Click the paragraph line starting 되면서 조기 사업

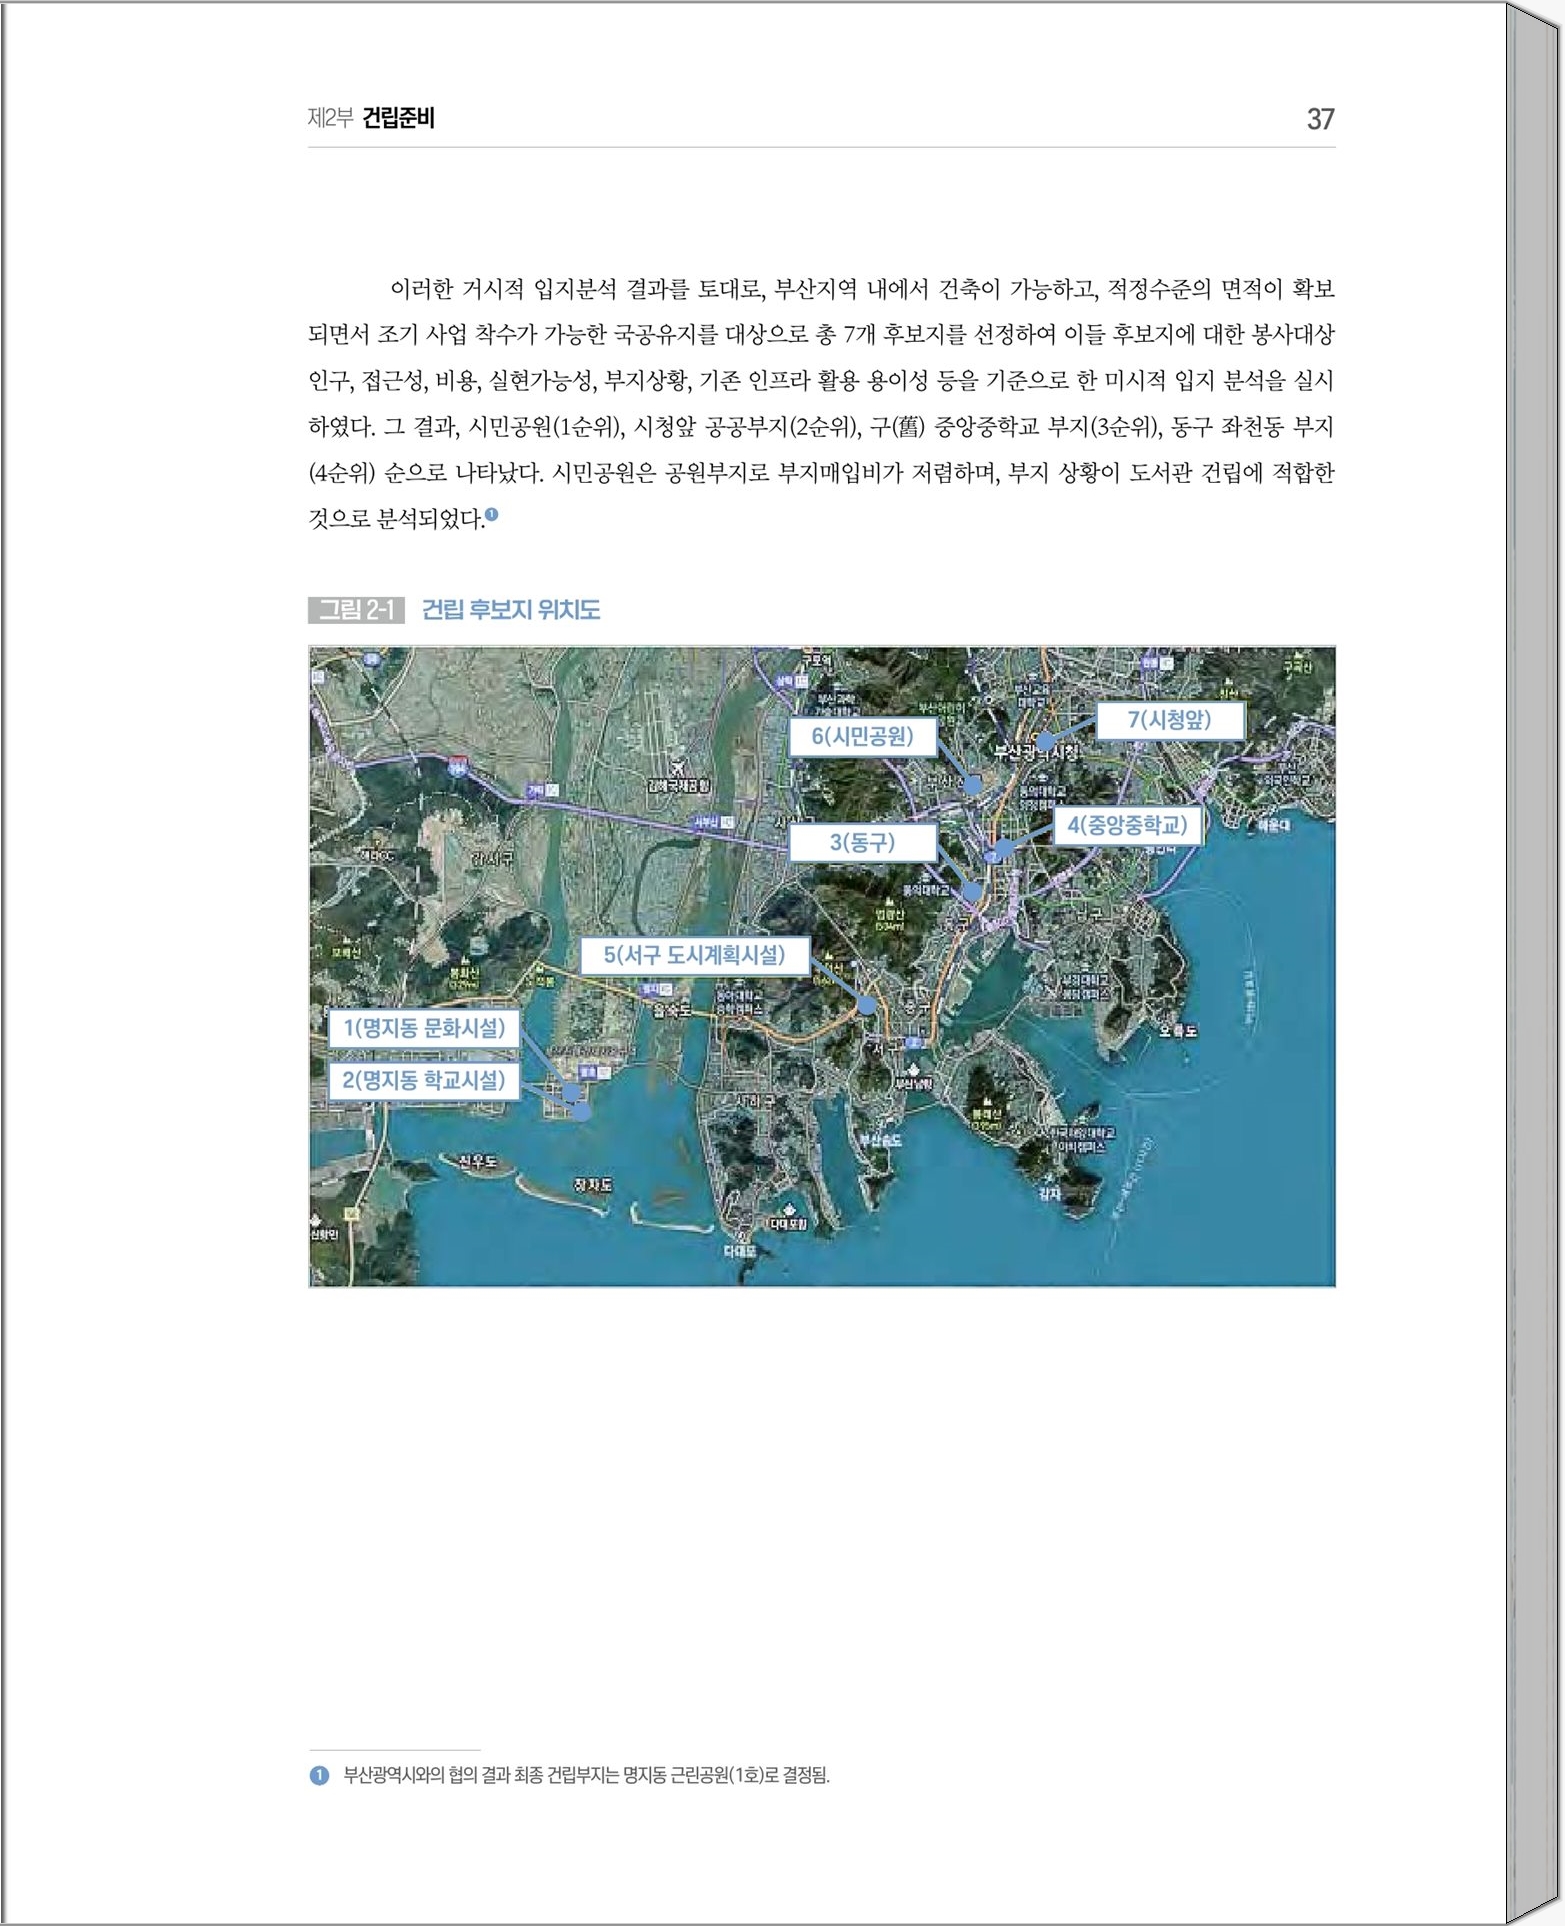[x=821, y=335]
